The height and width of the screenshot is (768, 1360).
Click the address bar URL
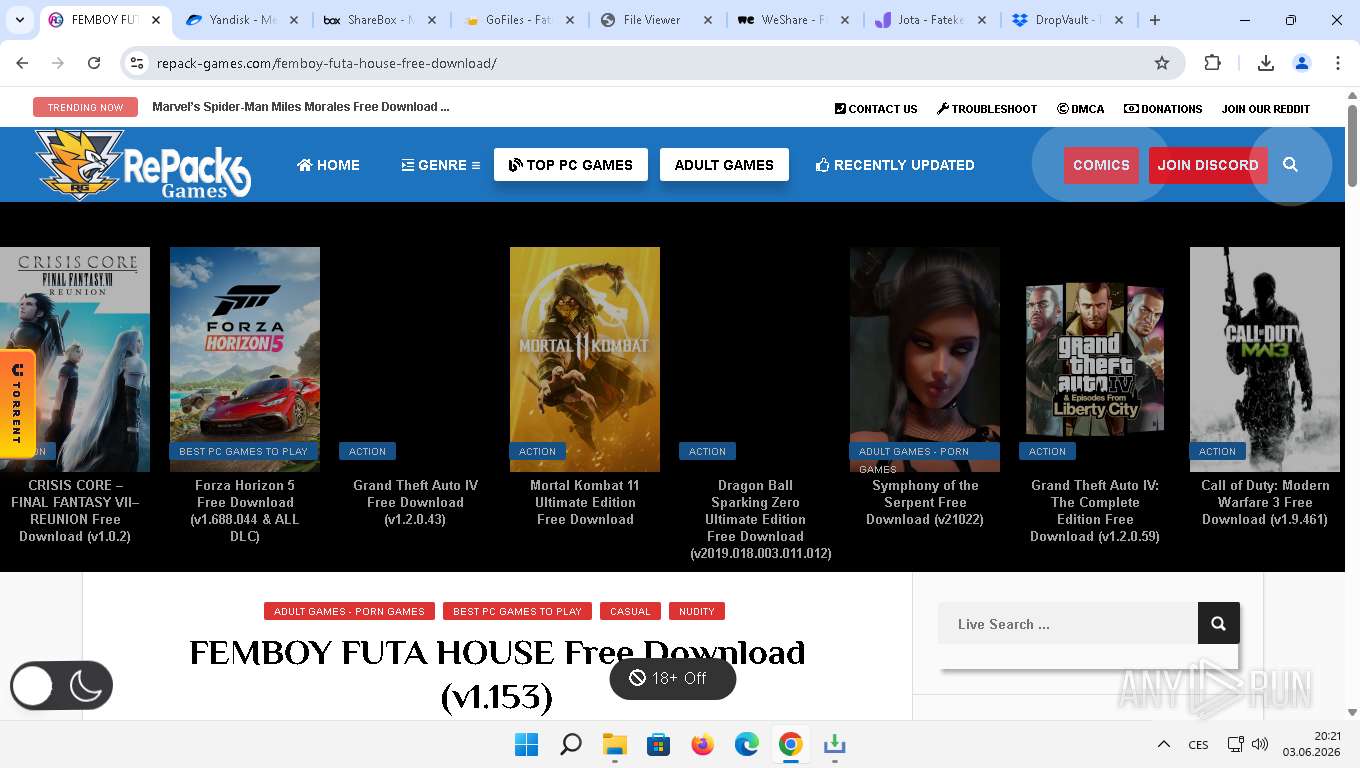[327, 63]
